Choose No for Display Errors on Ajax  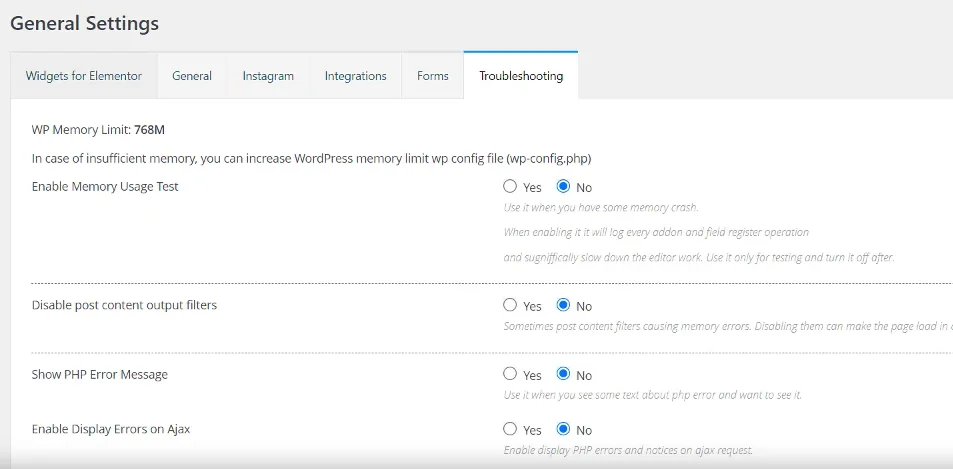tap(563, 429)
